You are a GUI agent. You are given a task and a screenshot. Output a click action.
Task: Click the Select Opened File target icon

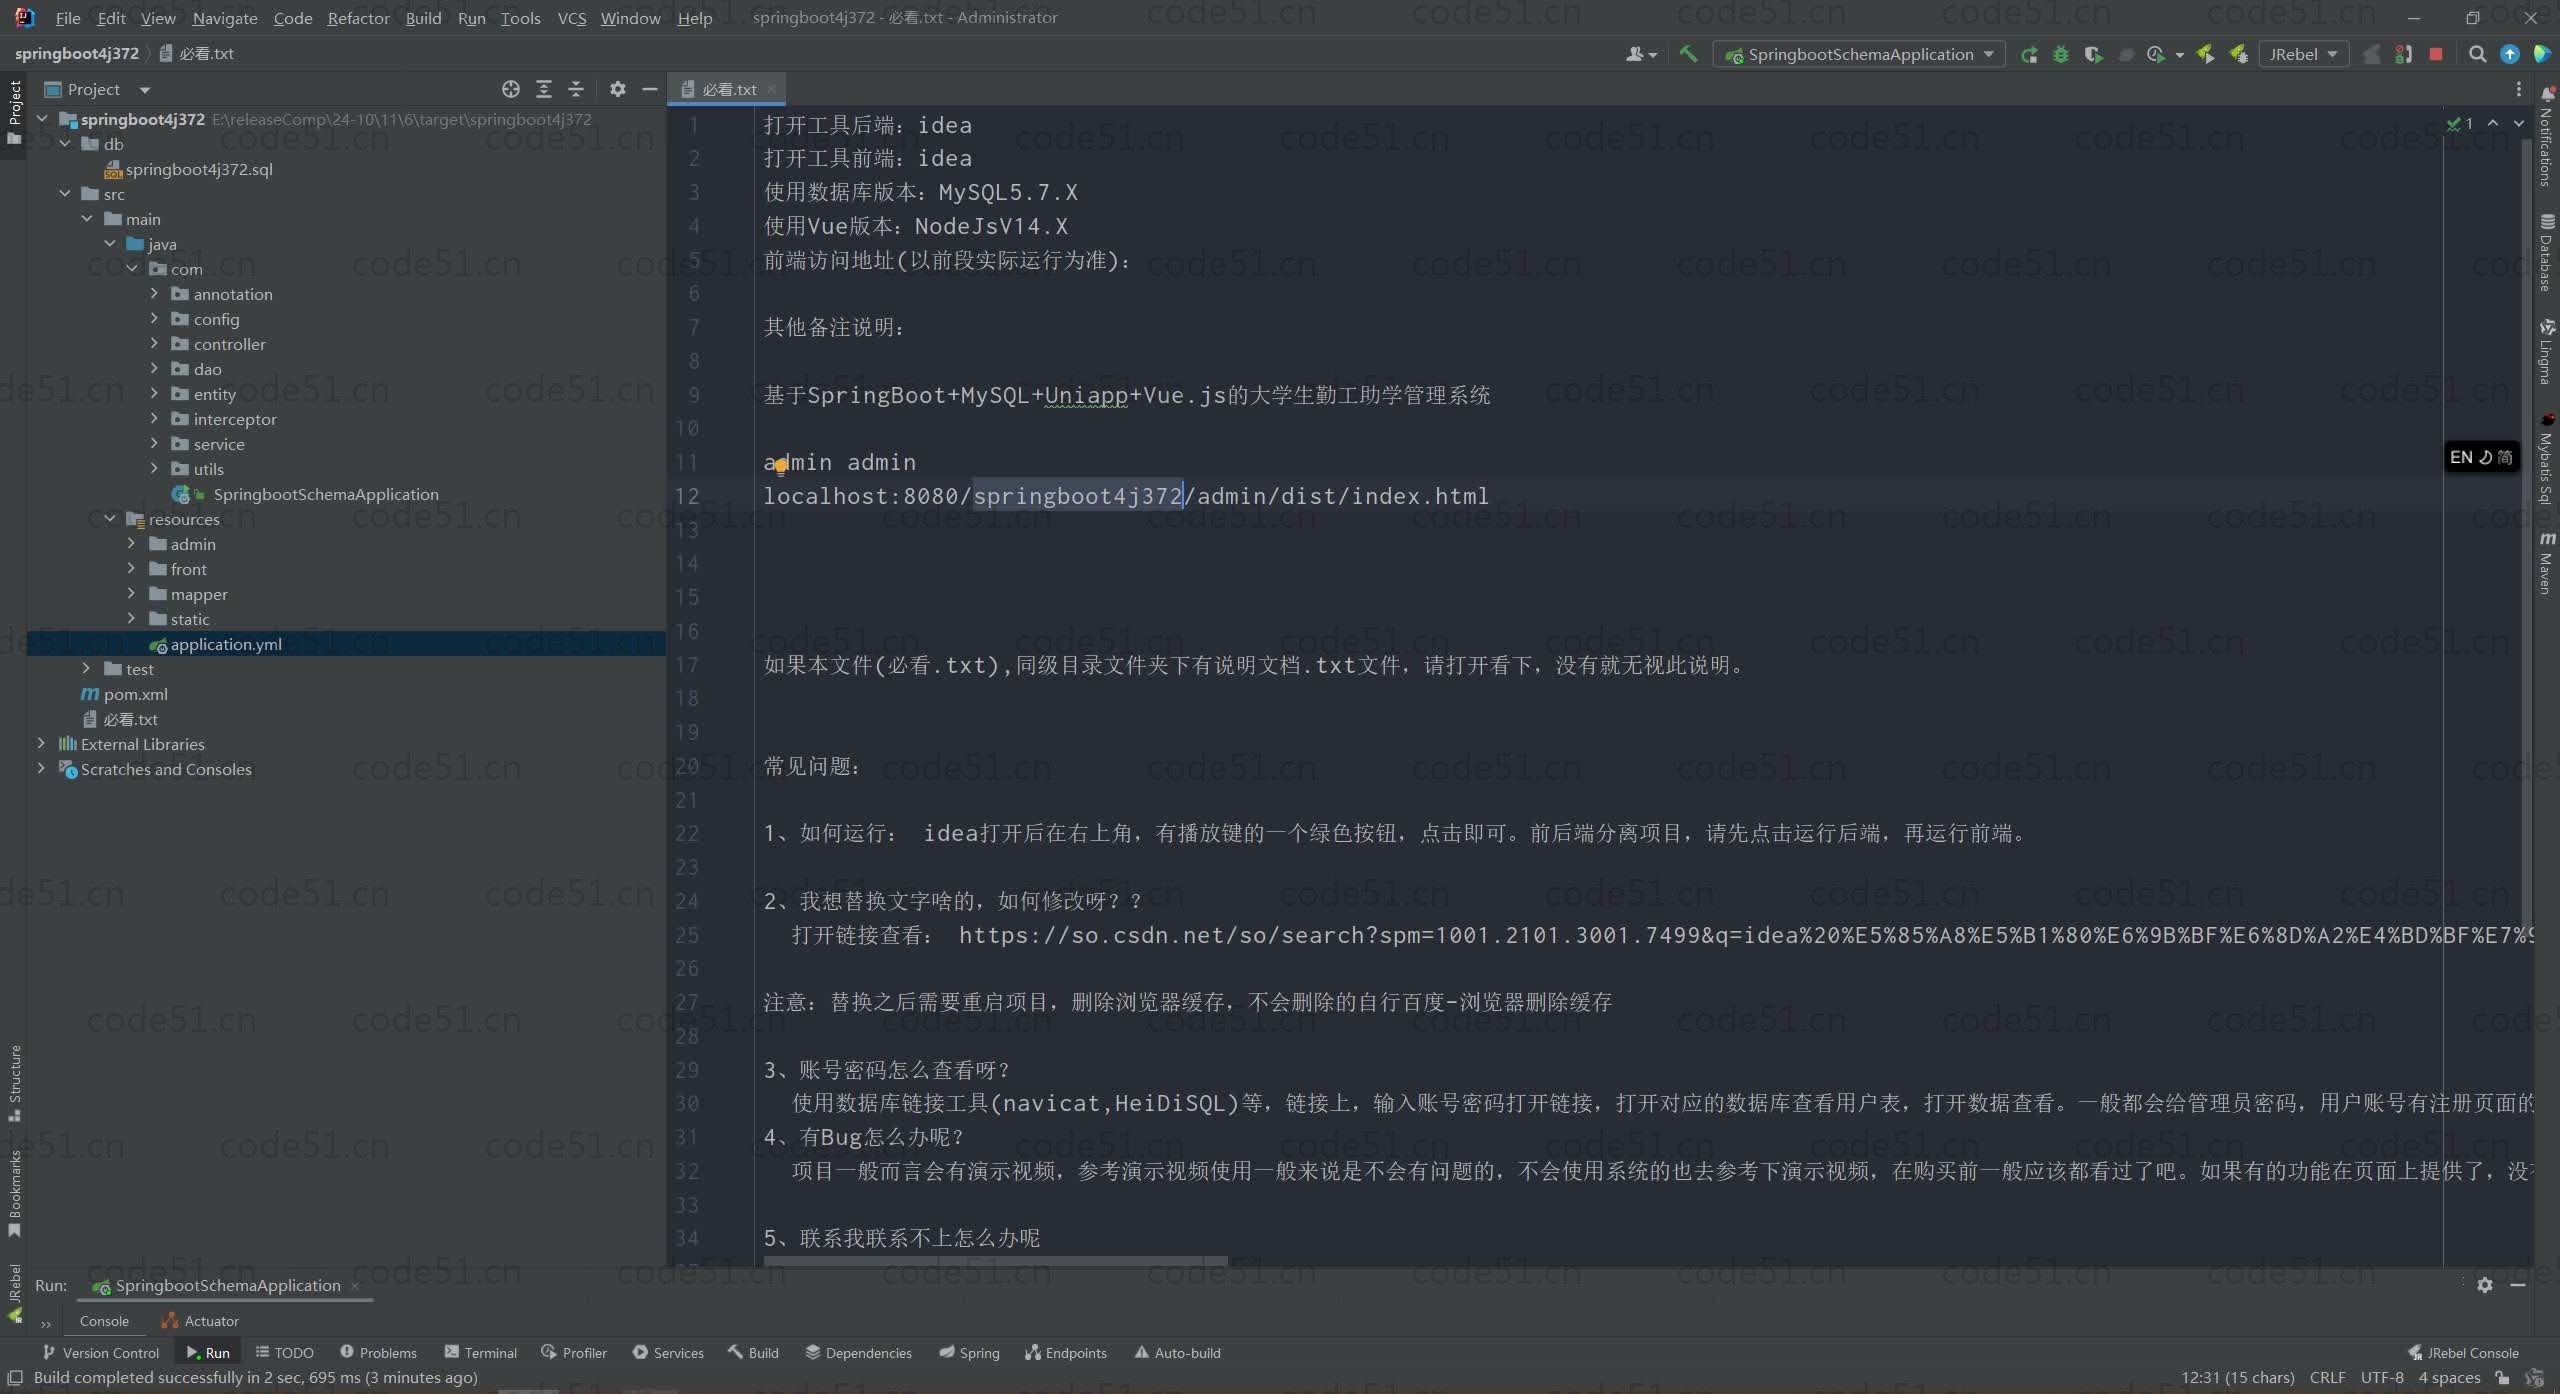511,89
